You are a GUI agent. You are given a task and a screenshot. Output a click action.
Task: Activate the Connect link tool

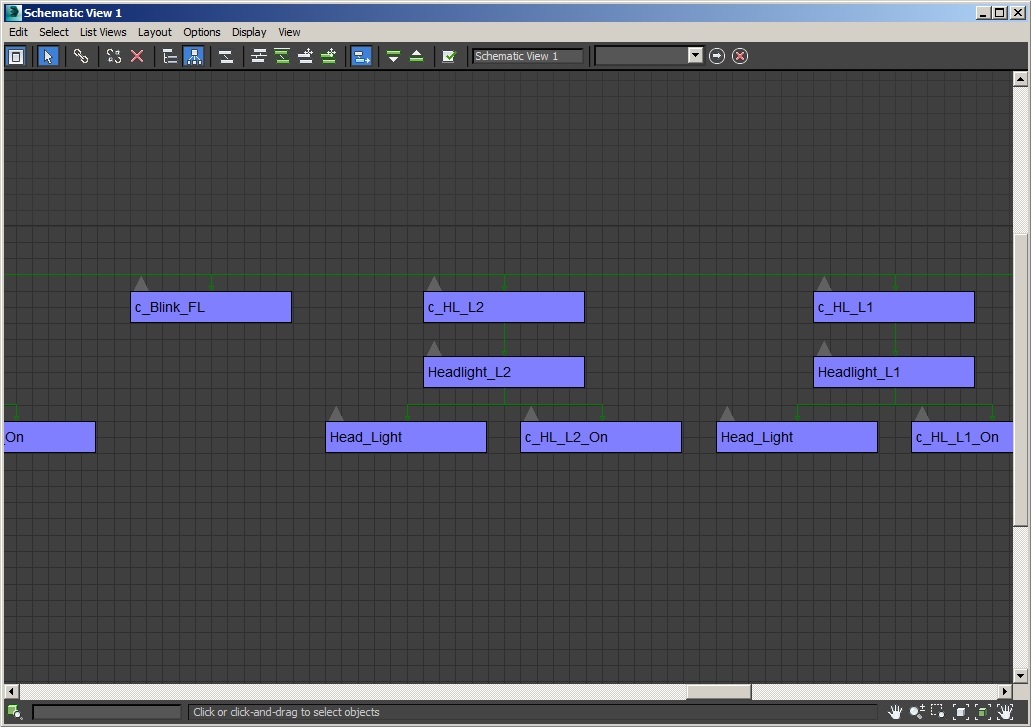[x=81, y=56]
